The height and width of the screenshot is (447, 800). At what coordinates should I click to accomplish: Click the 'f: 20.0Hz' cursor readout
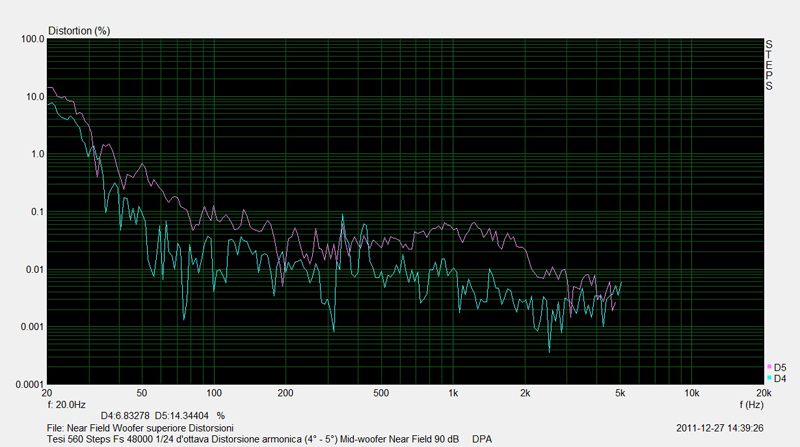66,405
